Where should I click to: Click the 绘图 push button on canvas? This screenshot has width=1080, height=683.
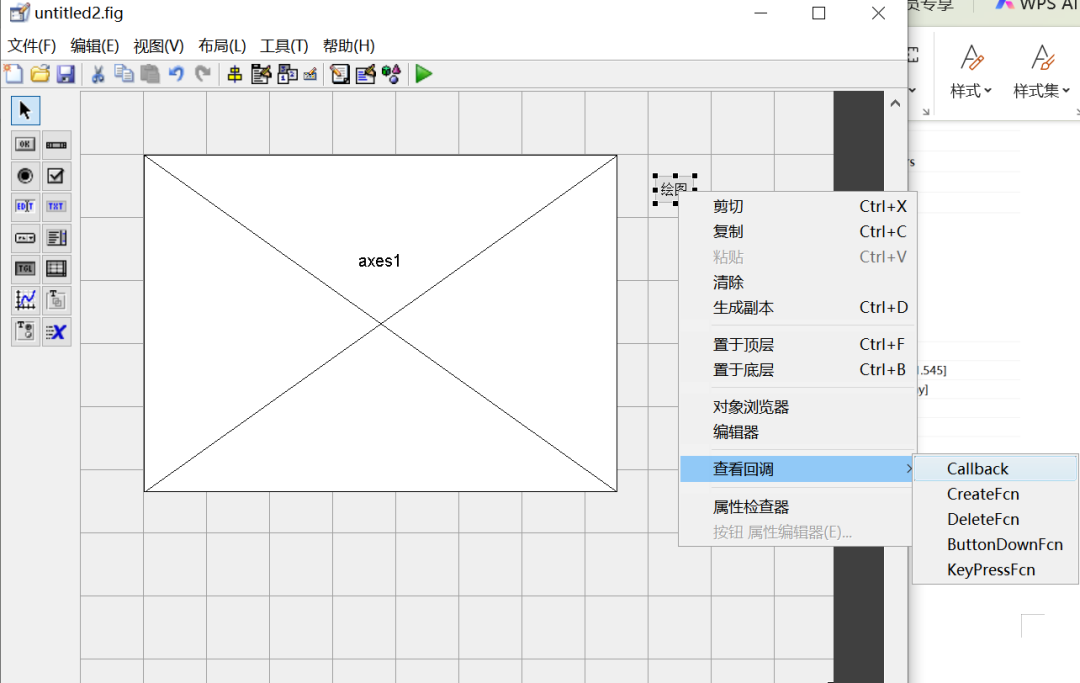(674, 189)
